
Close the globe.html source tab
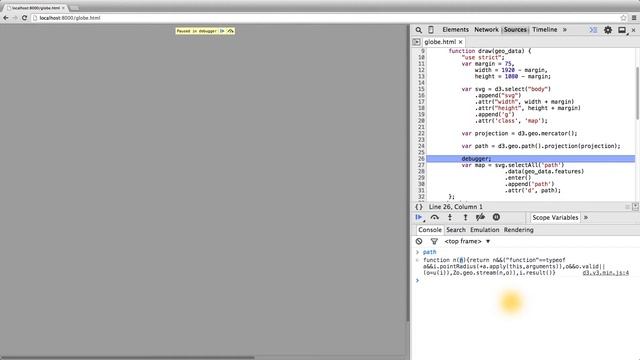[460, 42]
